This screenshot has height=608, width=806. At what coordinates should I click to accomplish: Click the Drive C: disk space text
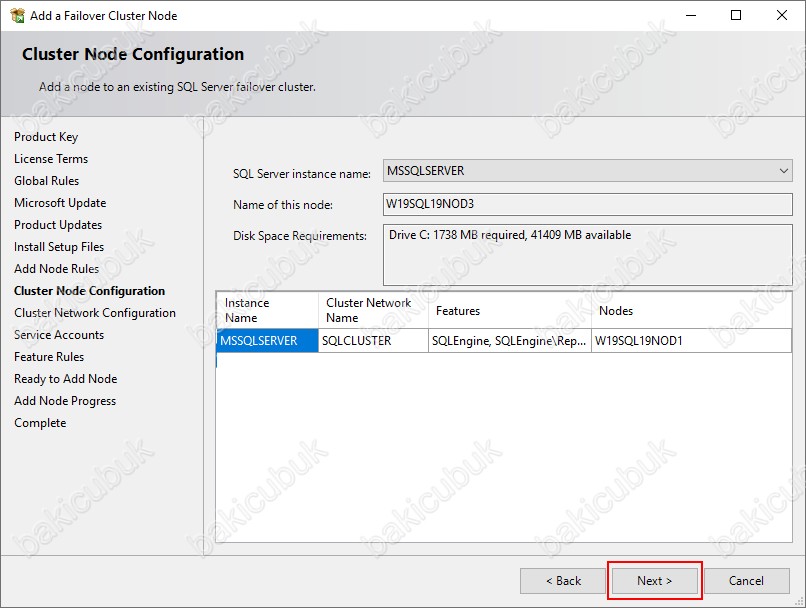click(510, 235)
